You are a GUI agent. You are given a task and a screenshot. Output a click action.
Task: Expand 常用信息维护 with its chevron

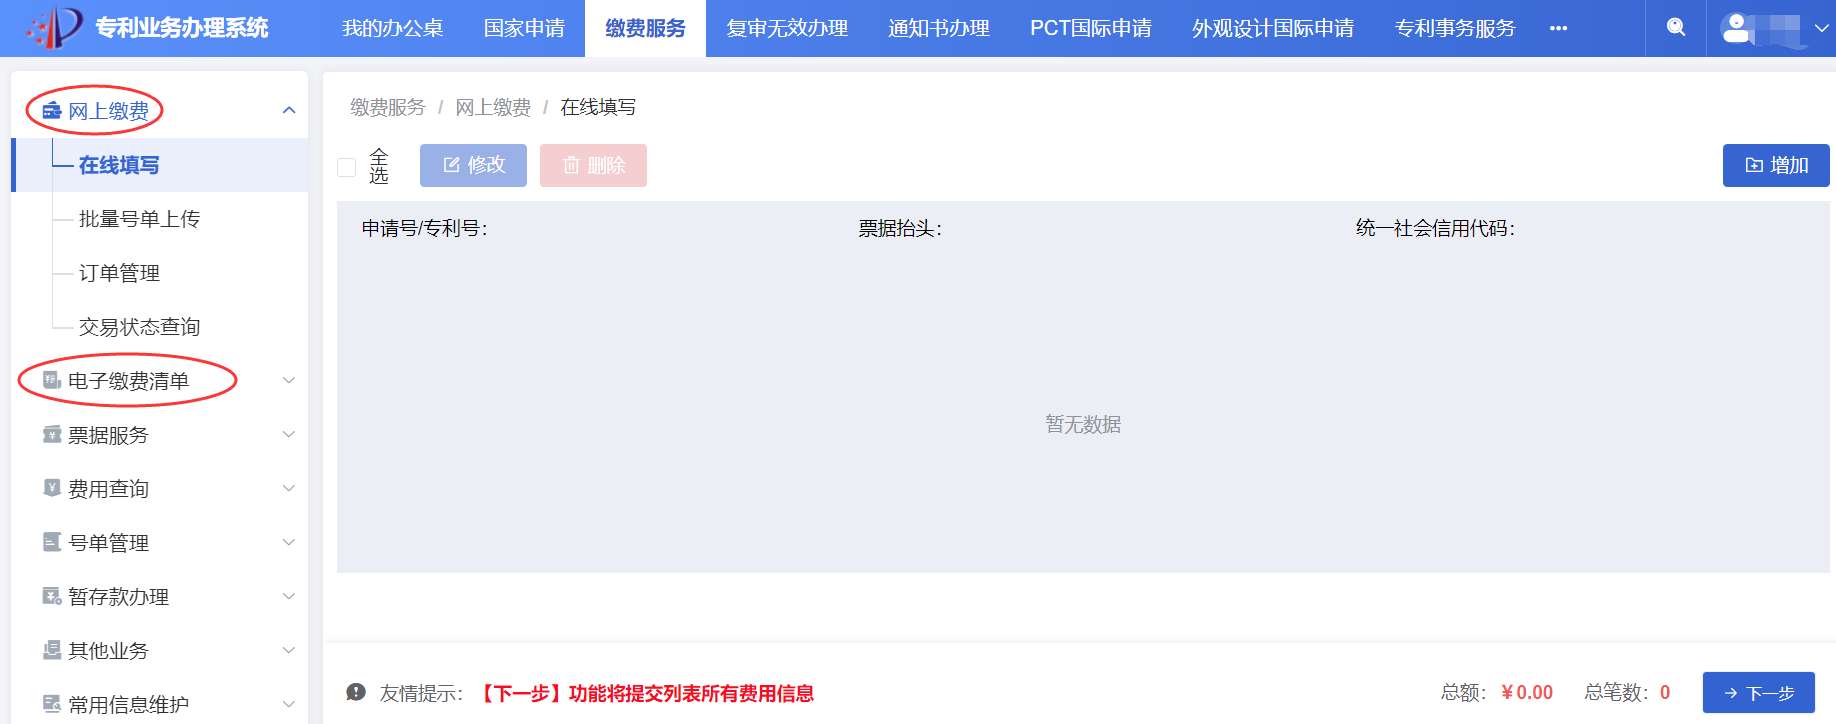click(x=289, y=704)
